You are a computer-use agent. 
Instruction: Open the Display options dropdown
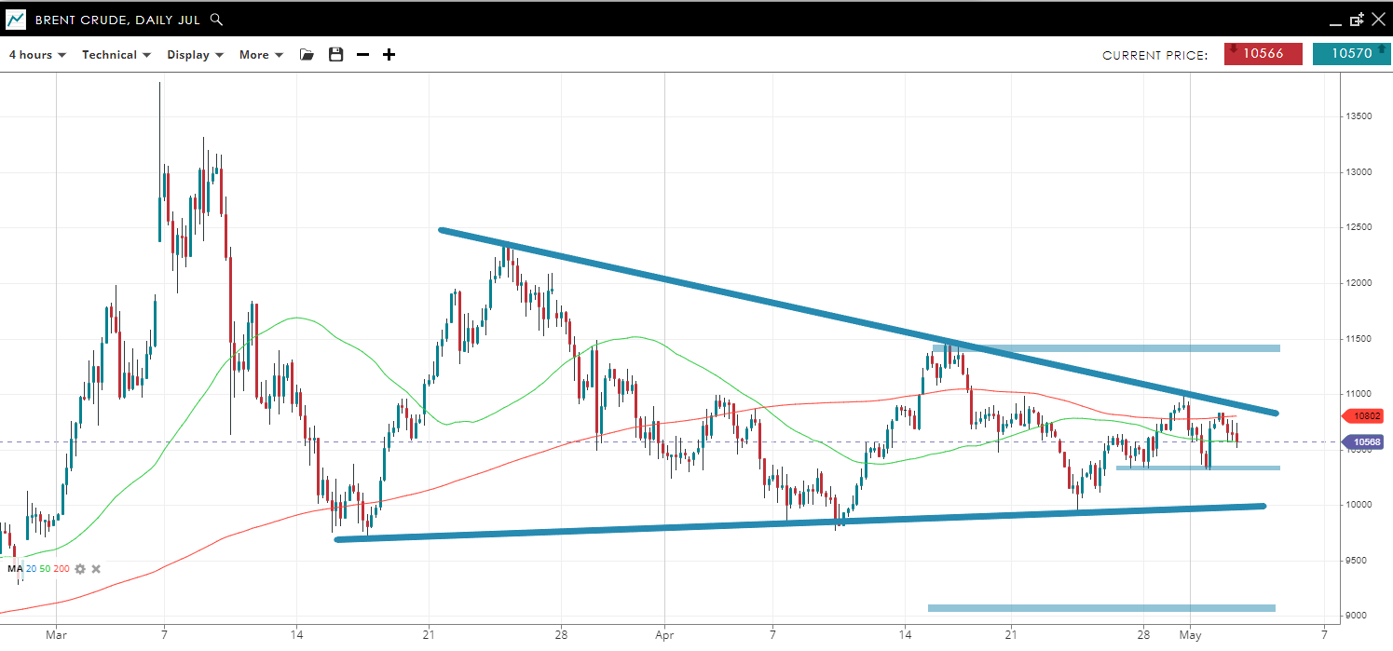pos(195,55)
